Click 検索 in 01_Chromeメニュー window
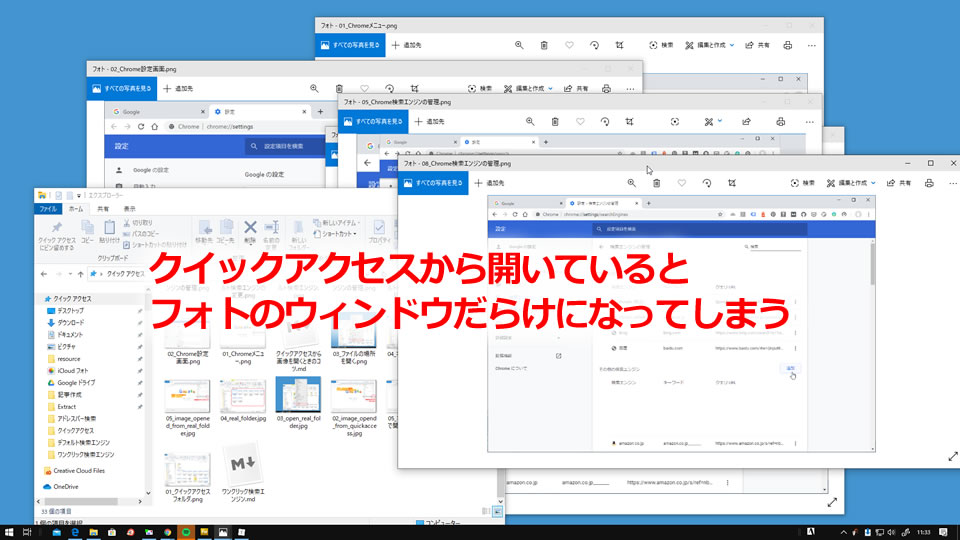Viewport: 960px width, 540px height. coord(661,45)
